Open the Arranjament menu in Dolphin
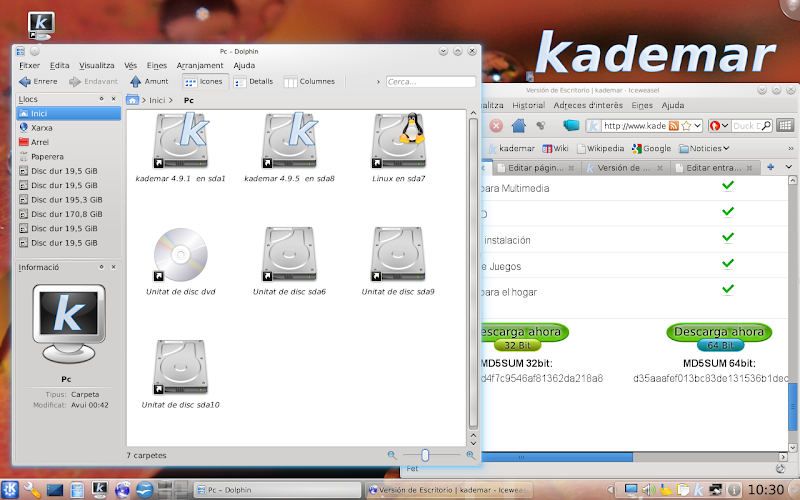Image resolution: width=800 pixels, height=500 pixels. coord(200,65)
